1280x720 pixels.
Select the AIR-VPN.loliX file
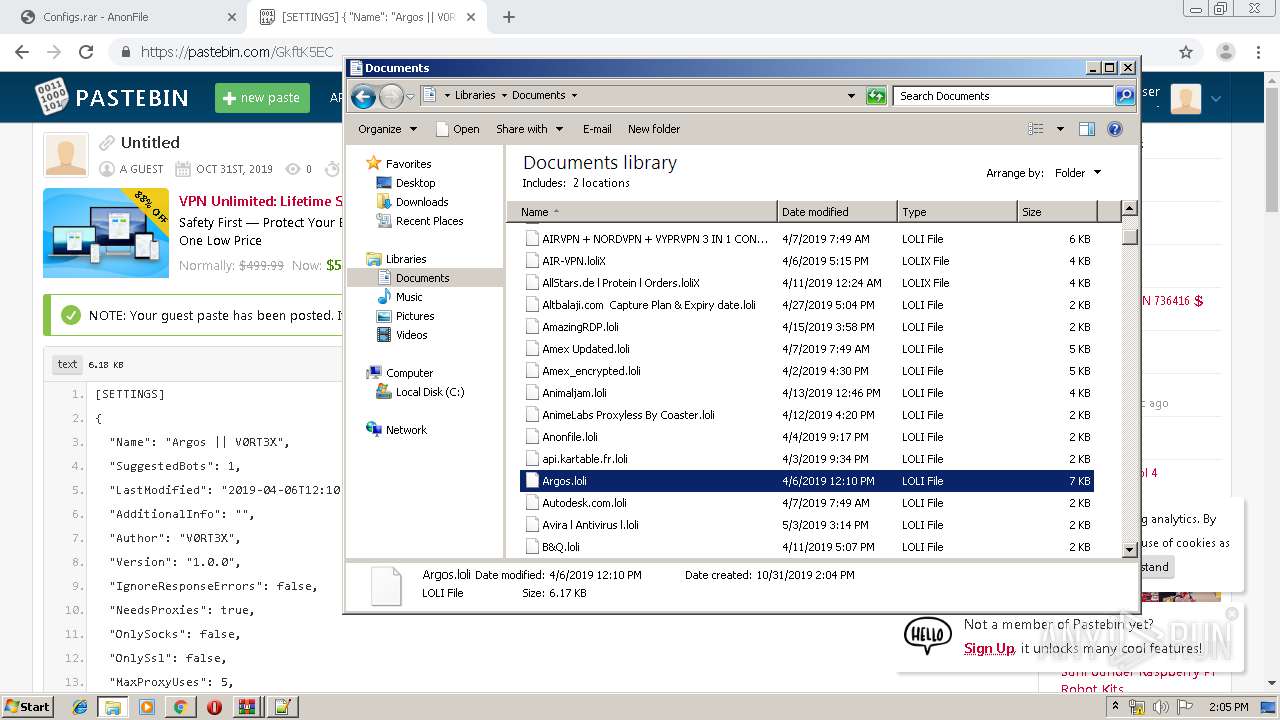[x=574, y=261]
